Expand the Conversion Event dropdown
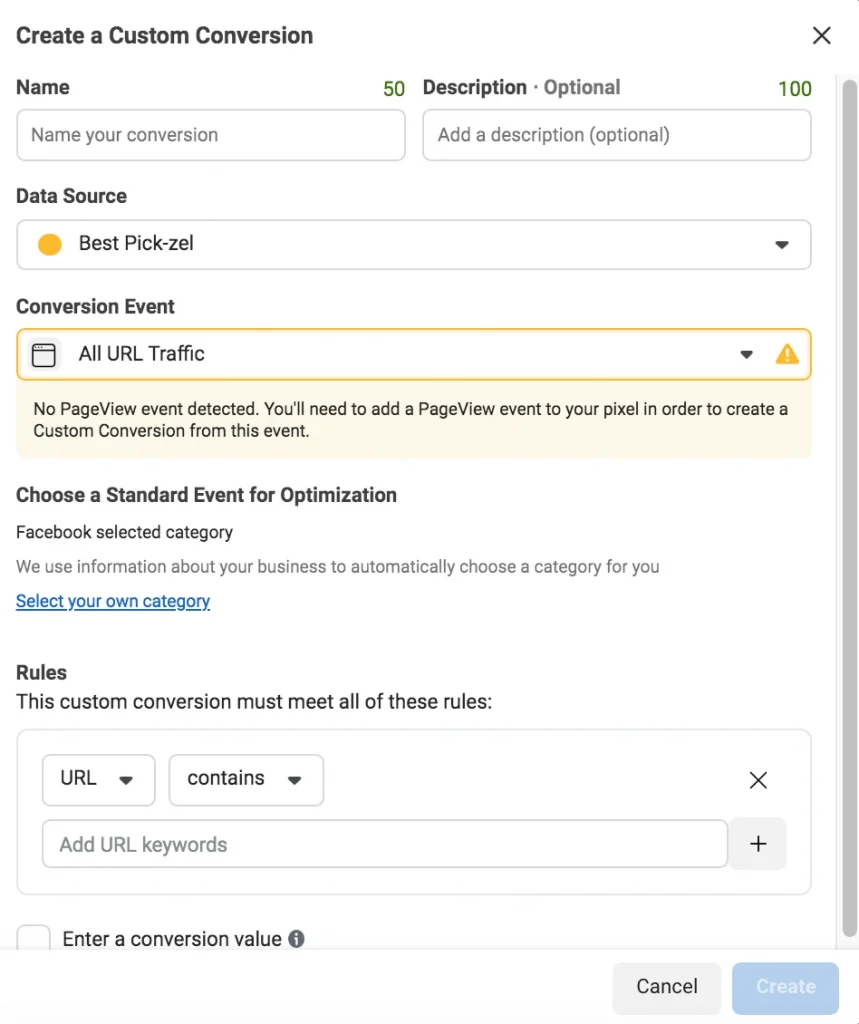Screen dimensions: 859x1024 coord(400,354)
